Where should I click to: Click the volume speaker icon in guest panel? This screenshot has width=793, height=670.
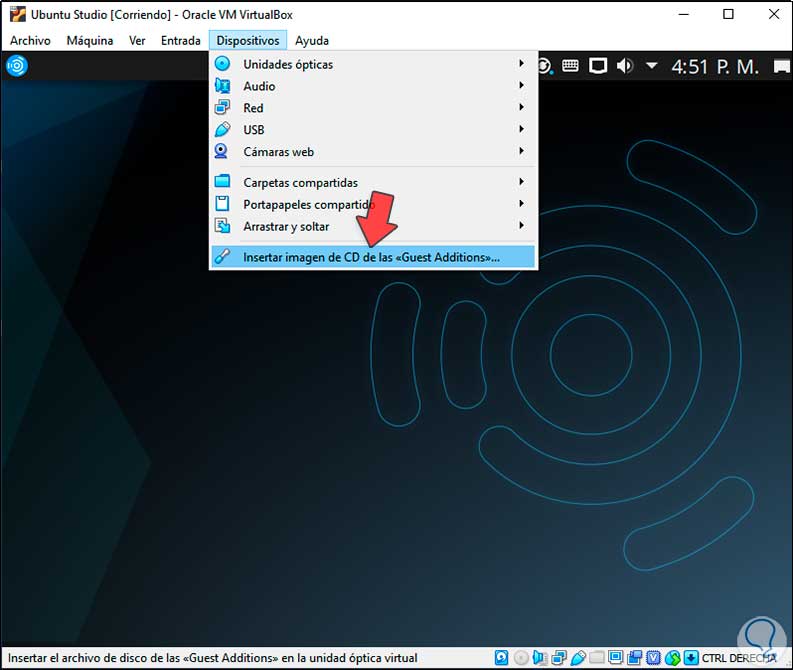click(625, 66)
